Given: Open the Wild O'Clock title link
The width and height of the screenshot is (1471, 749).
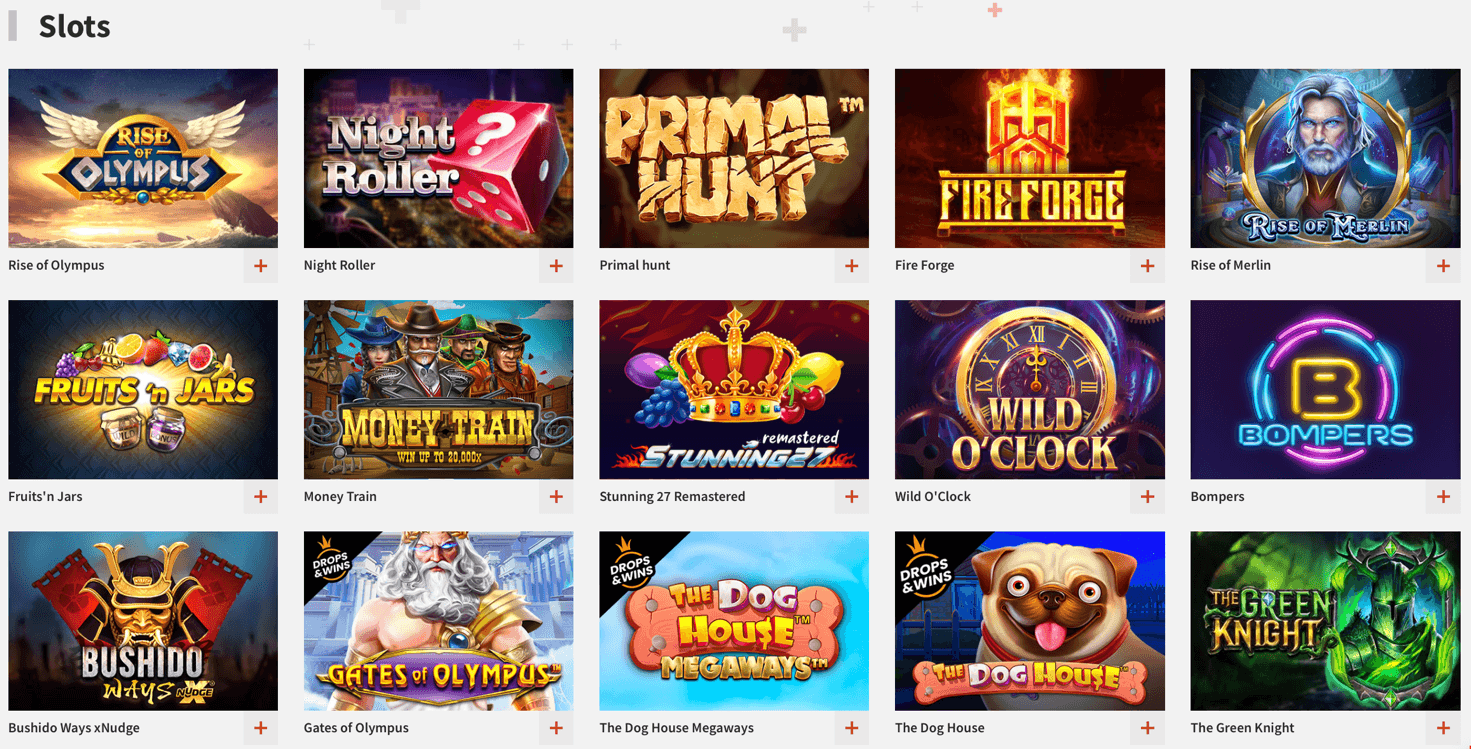Looking at the screenshot, I should pos(933,497).
